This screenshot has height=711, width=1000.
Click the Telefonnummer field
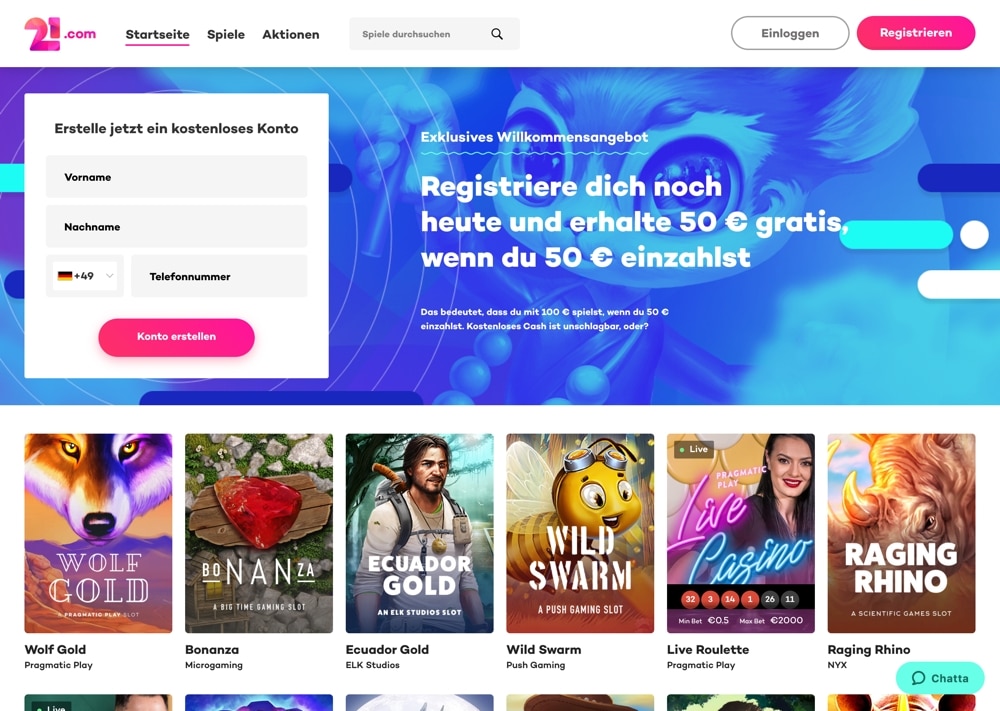219,276
